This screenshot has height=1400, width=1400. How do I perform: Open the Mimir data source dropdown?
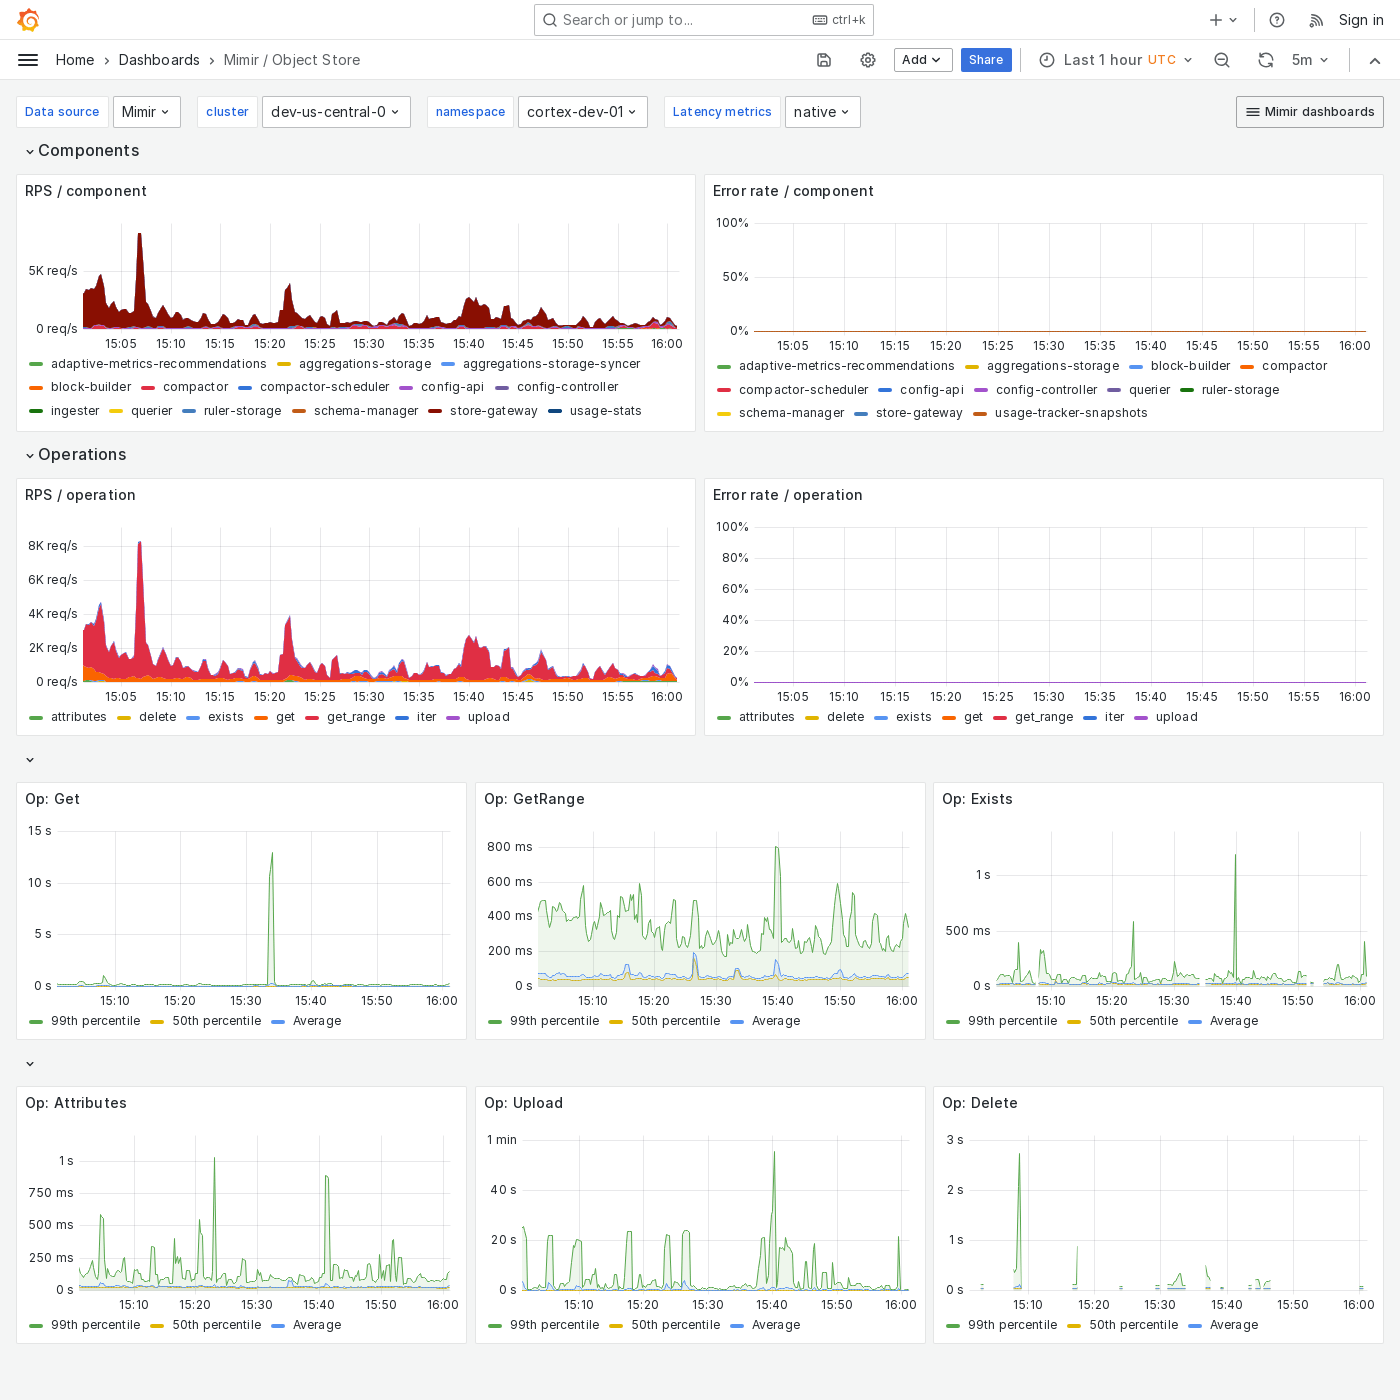pos(147,112)
